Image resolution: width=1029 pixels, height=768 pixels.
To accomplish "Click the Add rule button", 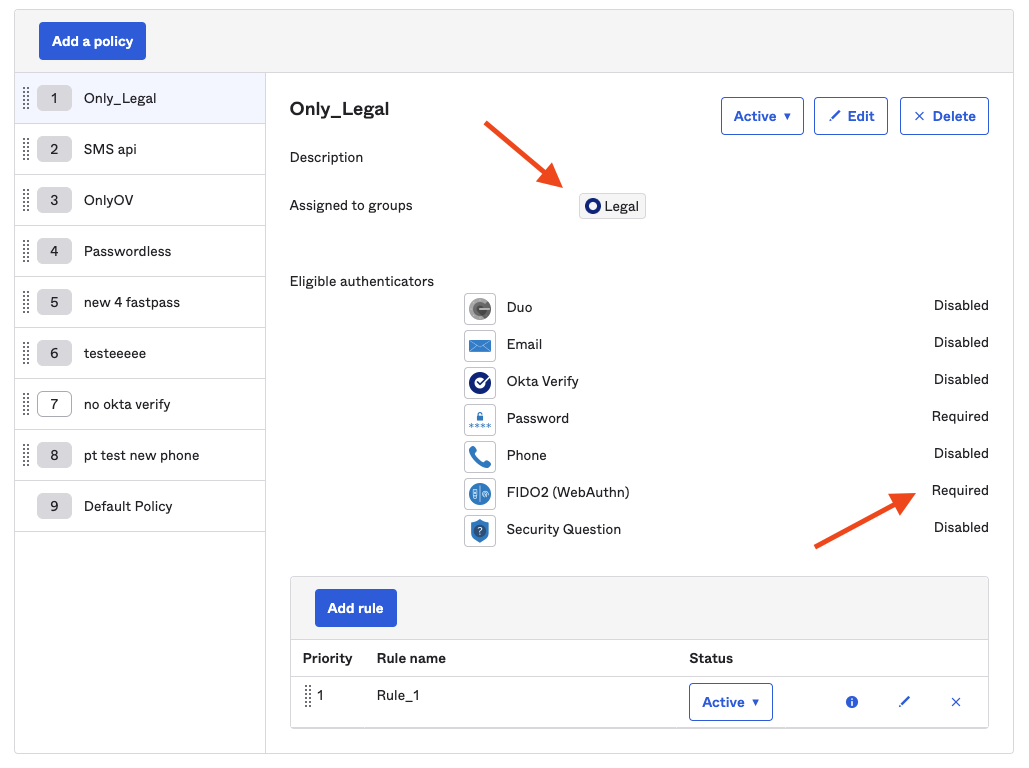I will [355, 608].
